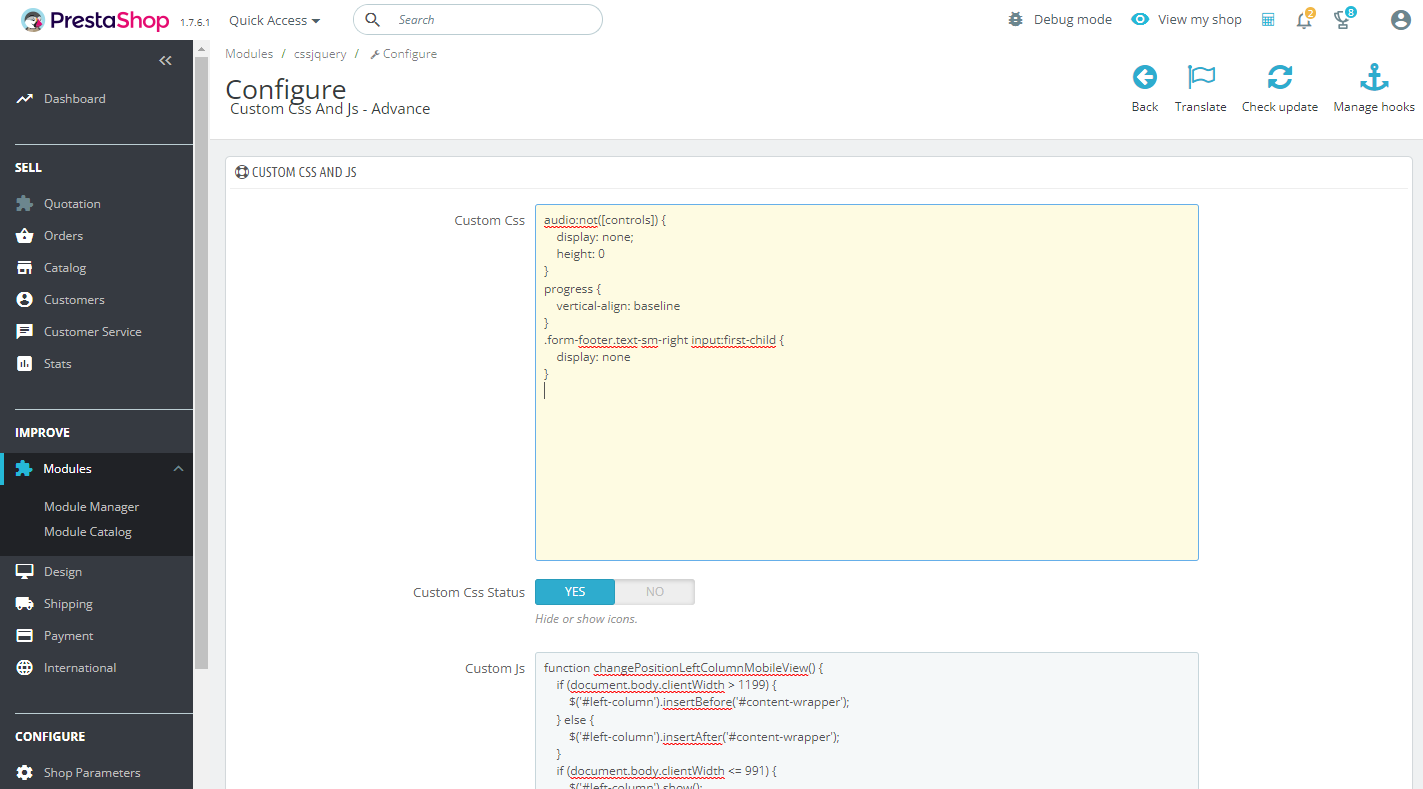This screenshot has height=789, width=1423.
Task: Open the trophy merchant expertise icon
Action: coord(1343,20)
